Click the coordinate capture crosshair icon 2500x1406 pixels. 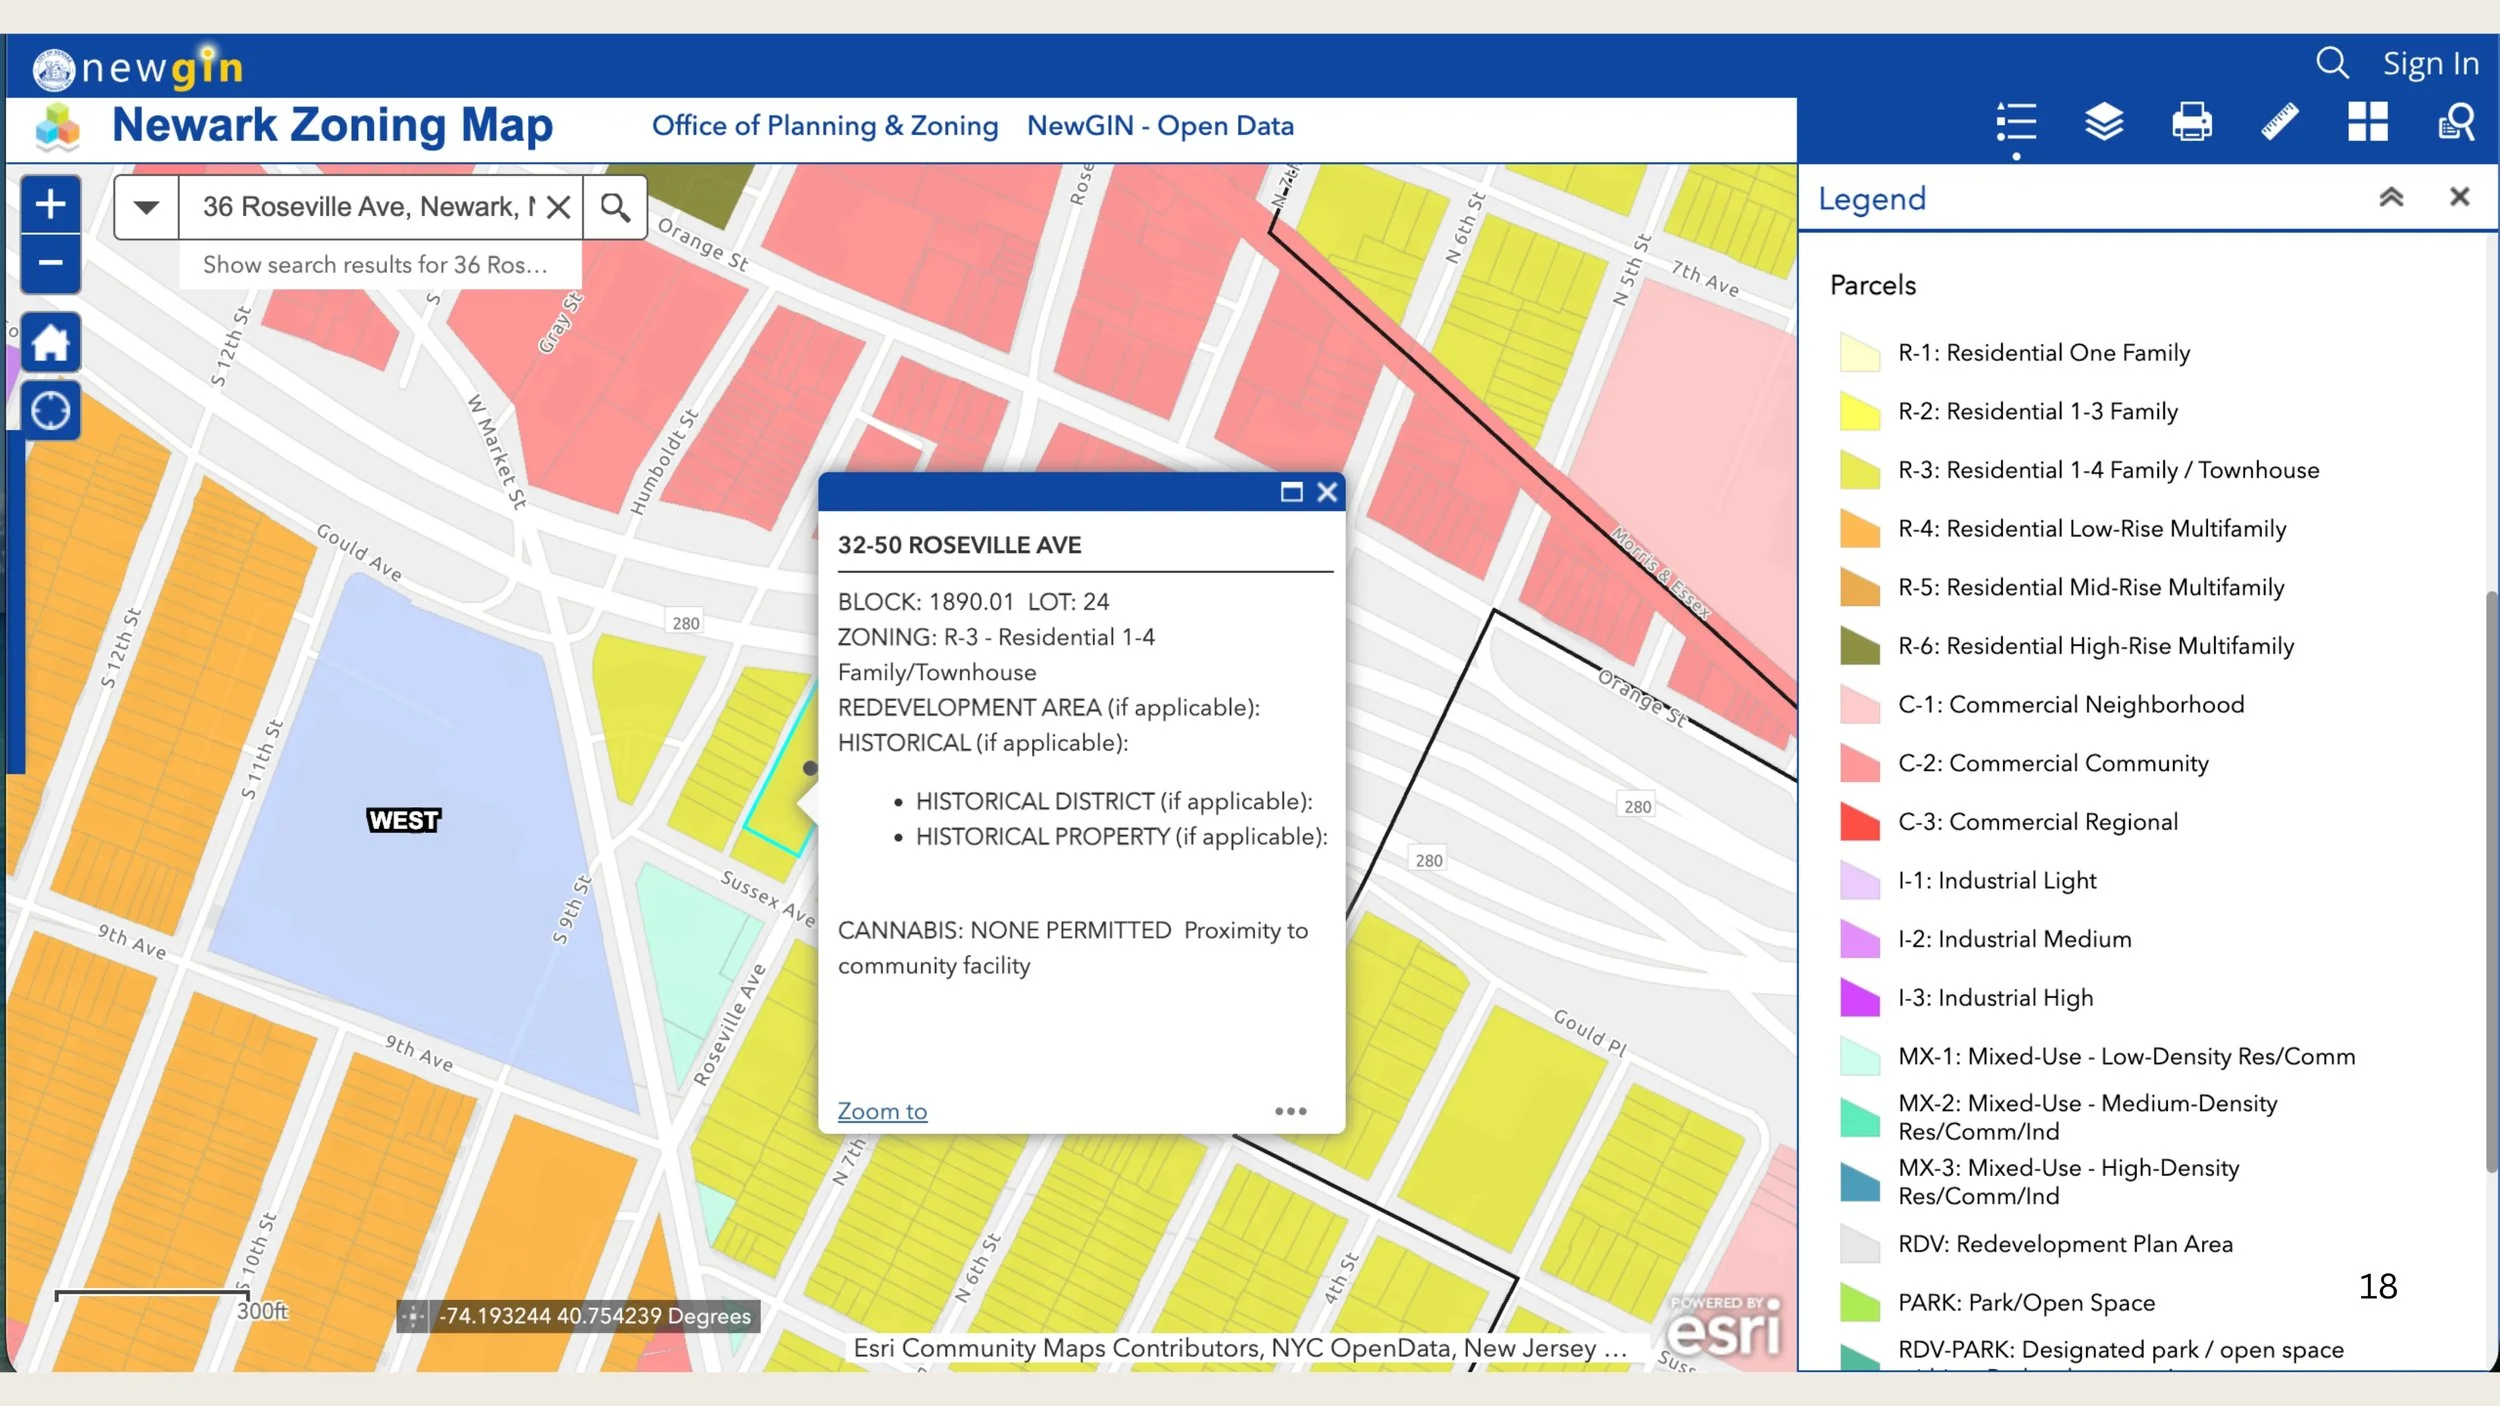point(412,1316)
